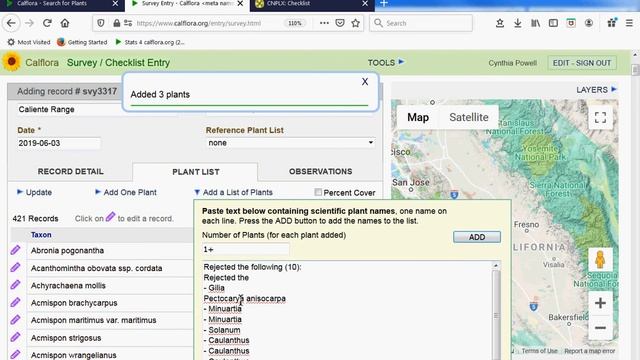
Task: Open Most Visited bookmarks
Action: click(x=29, y=42)
